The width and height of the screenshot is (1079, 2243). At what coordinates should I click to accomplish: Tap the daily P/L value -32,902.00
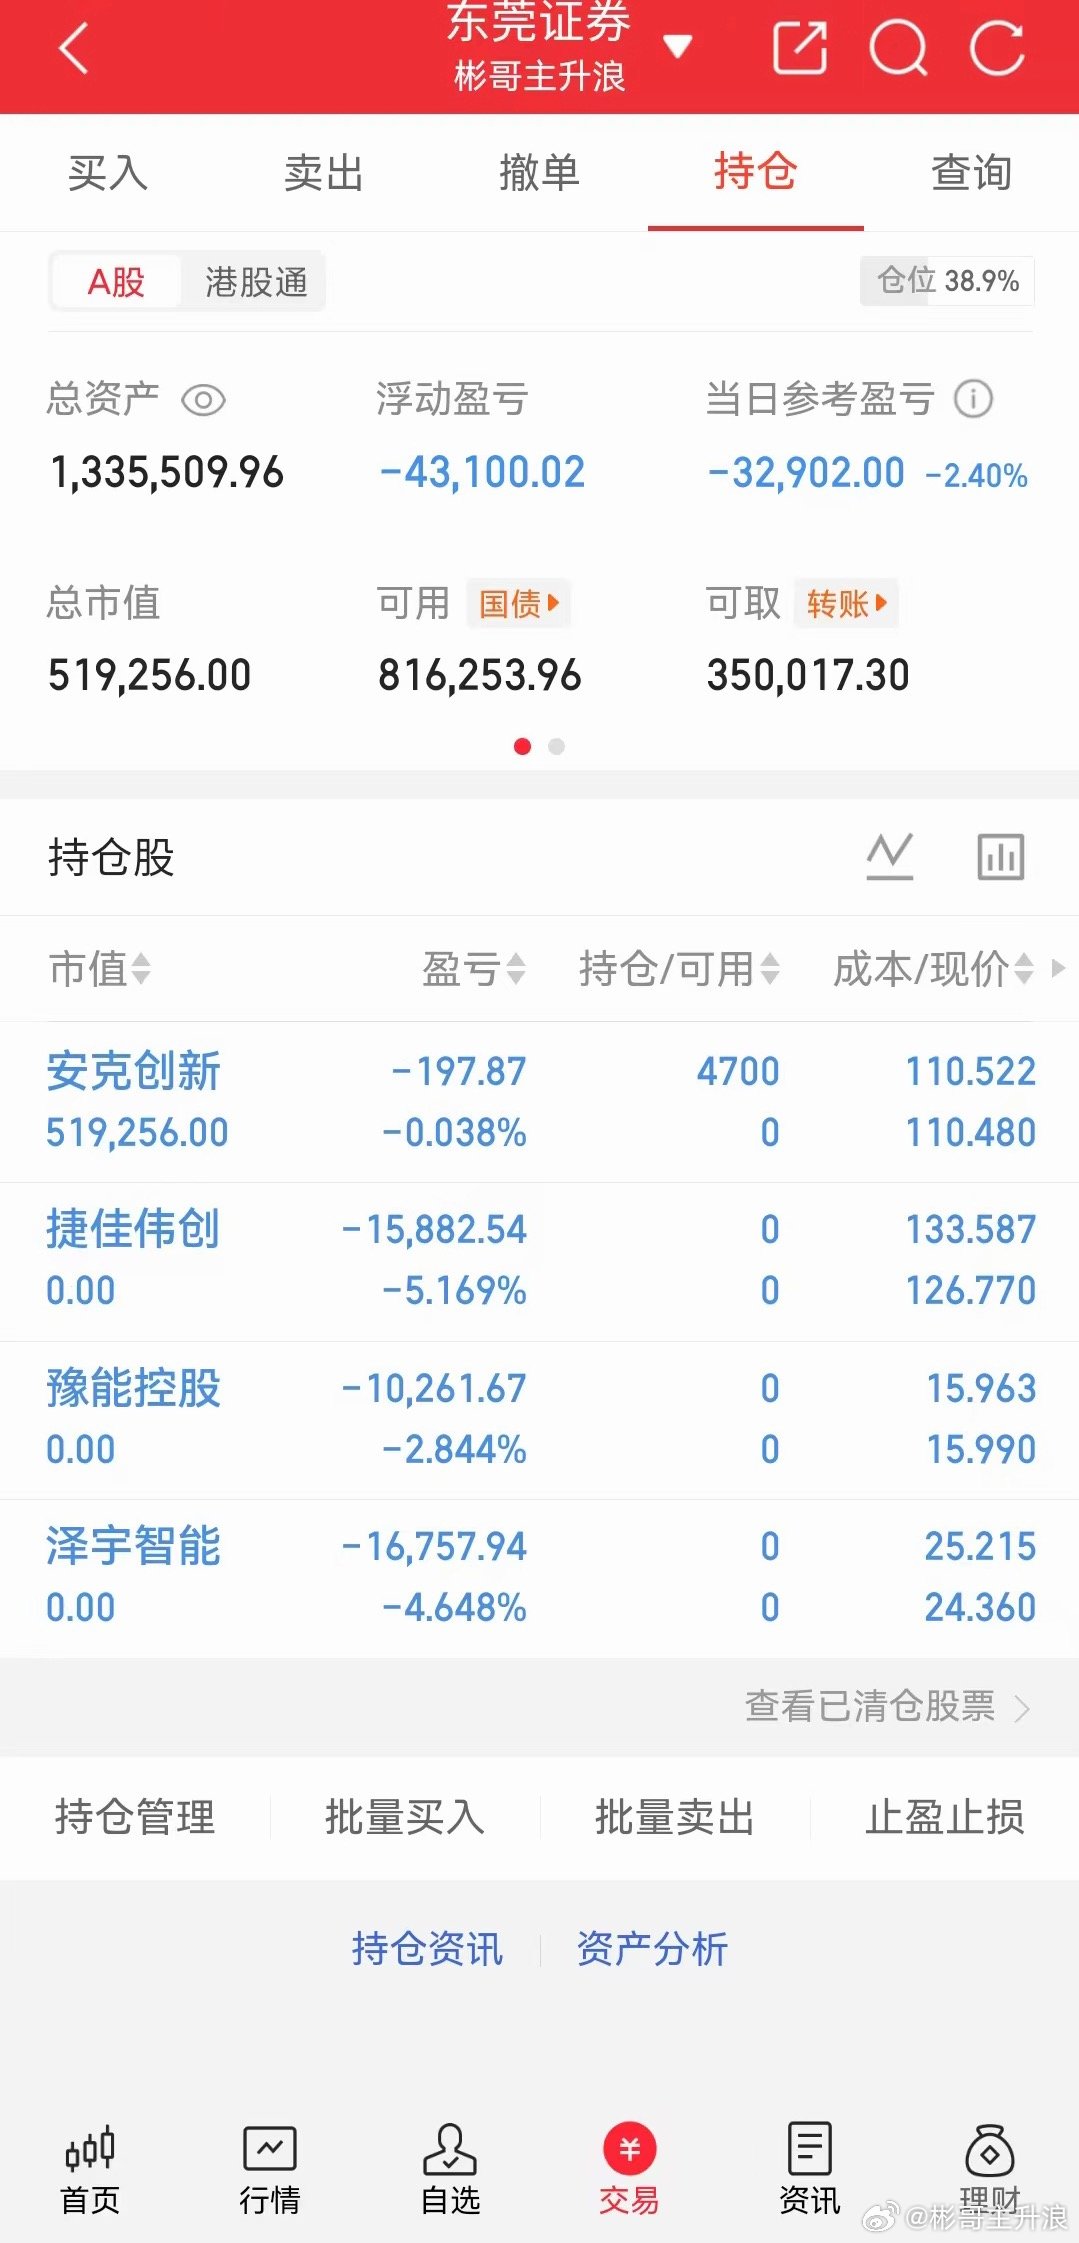pos(806,473)
